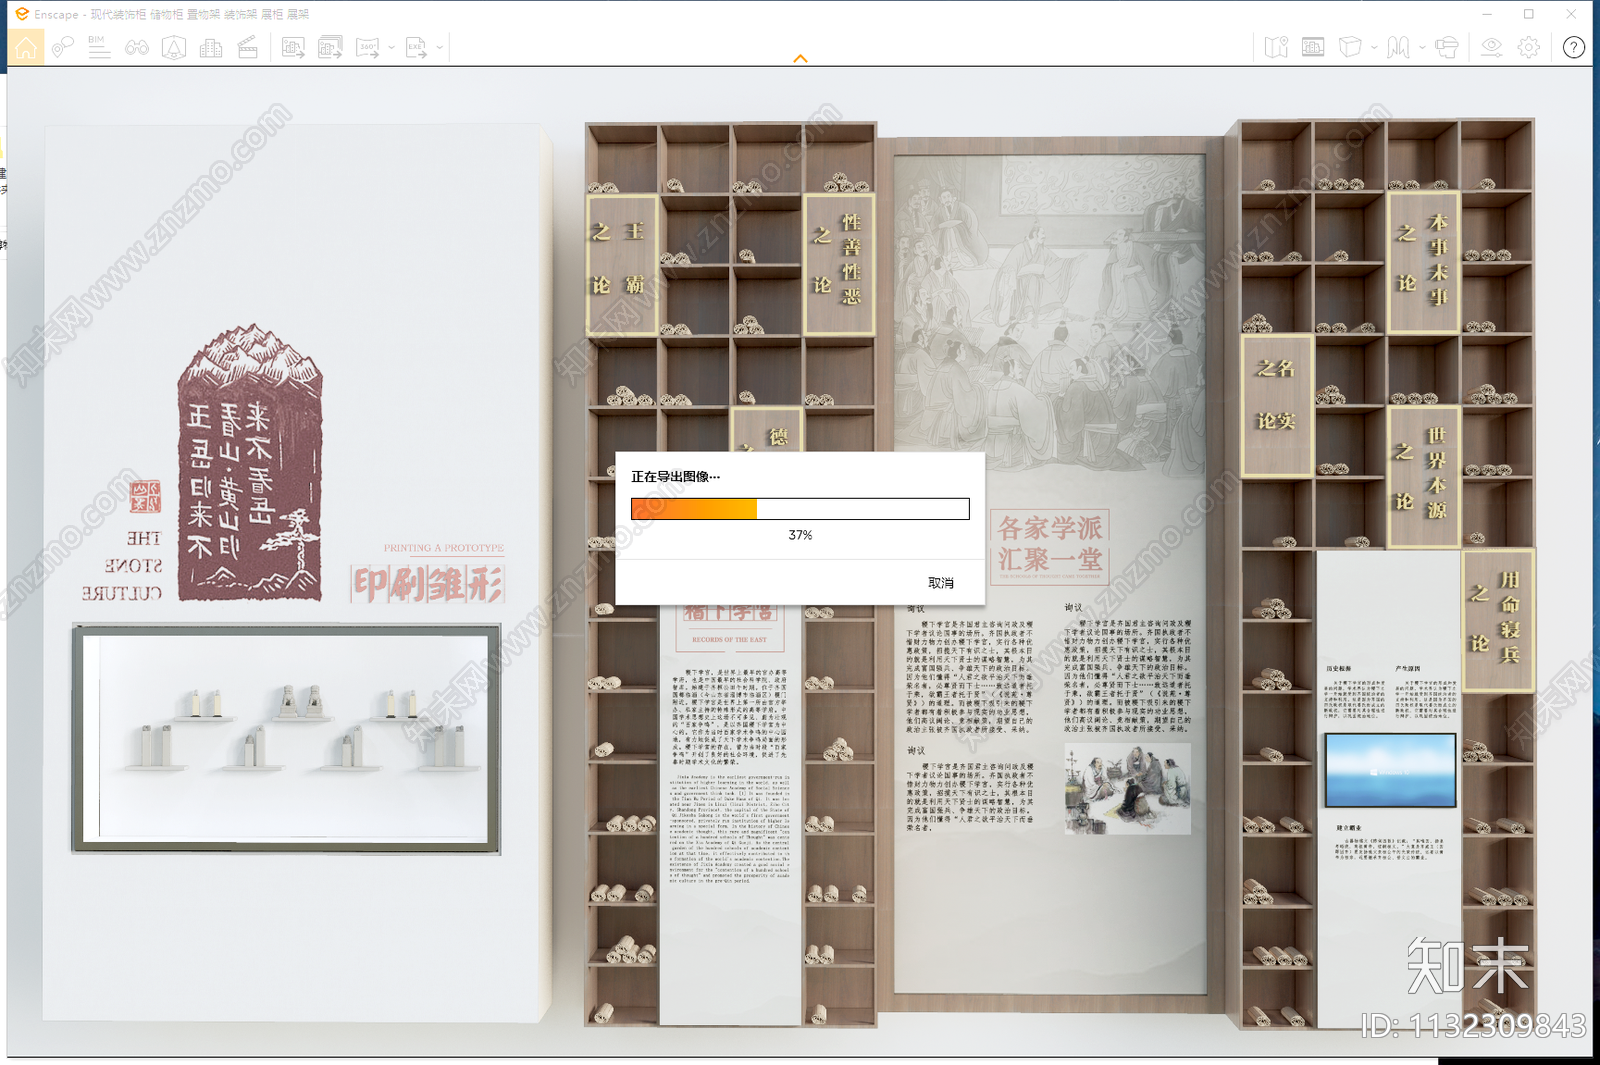Open the video editor clapperboard icon
This screenshot has height=1065, width=1600.
pos(248,47)
